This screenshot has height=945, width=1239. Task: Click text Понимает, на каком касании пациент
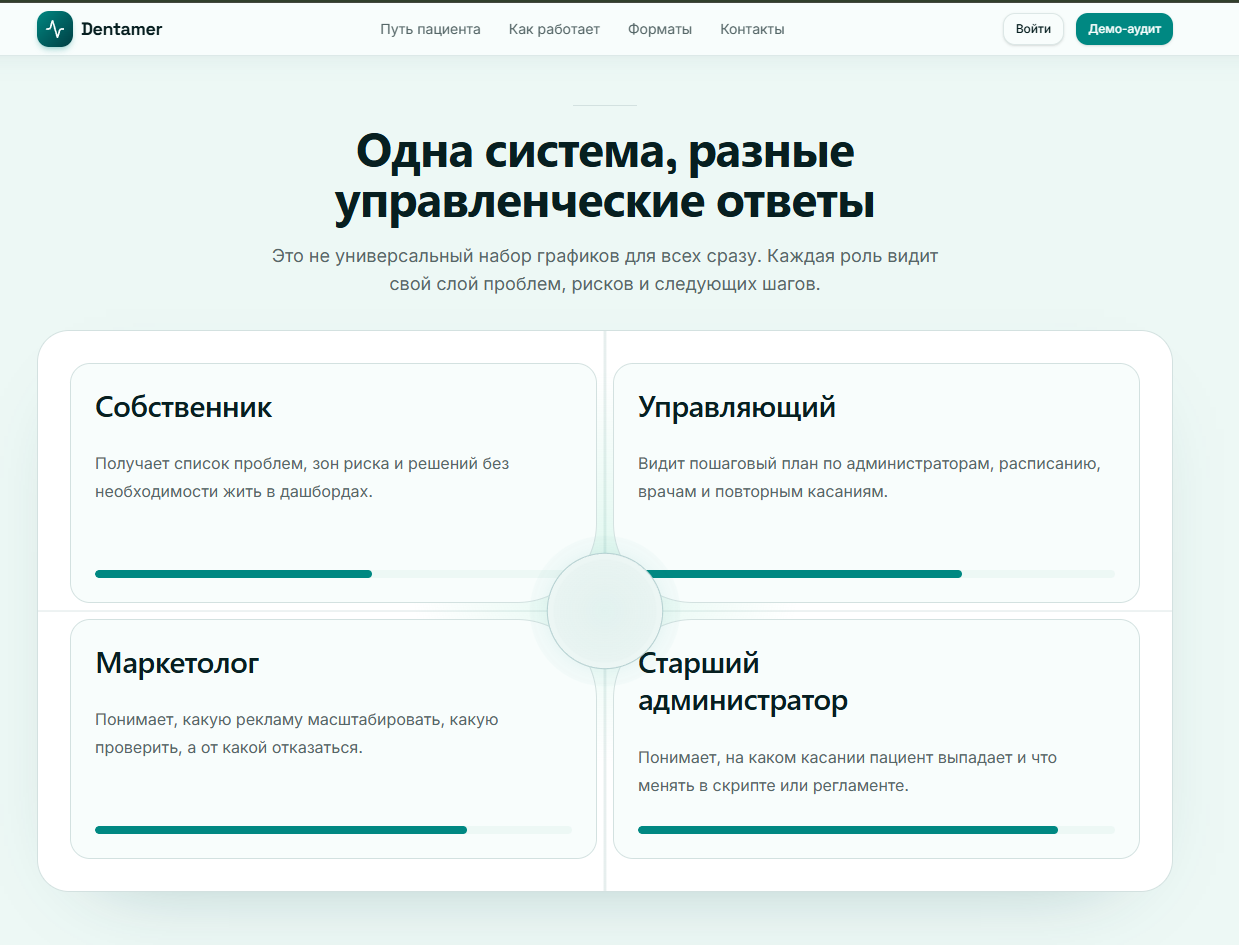click(x=847, y=772)
